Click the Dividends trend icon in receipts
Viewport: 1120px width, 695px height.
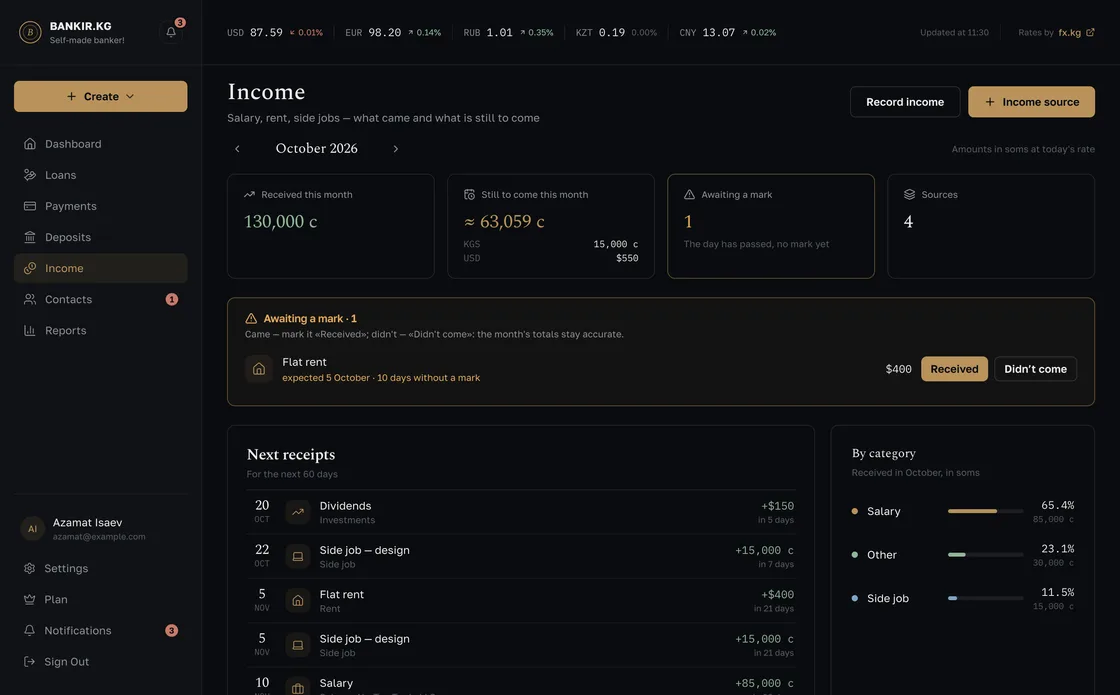pos(298,512)
